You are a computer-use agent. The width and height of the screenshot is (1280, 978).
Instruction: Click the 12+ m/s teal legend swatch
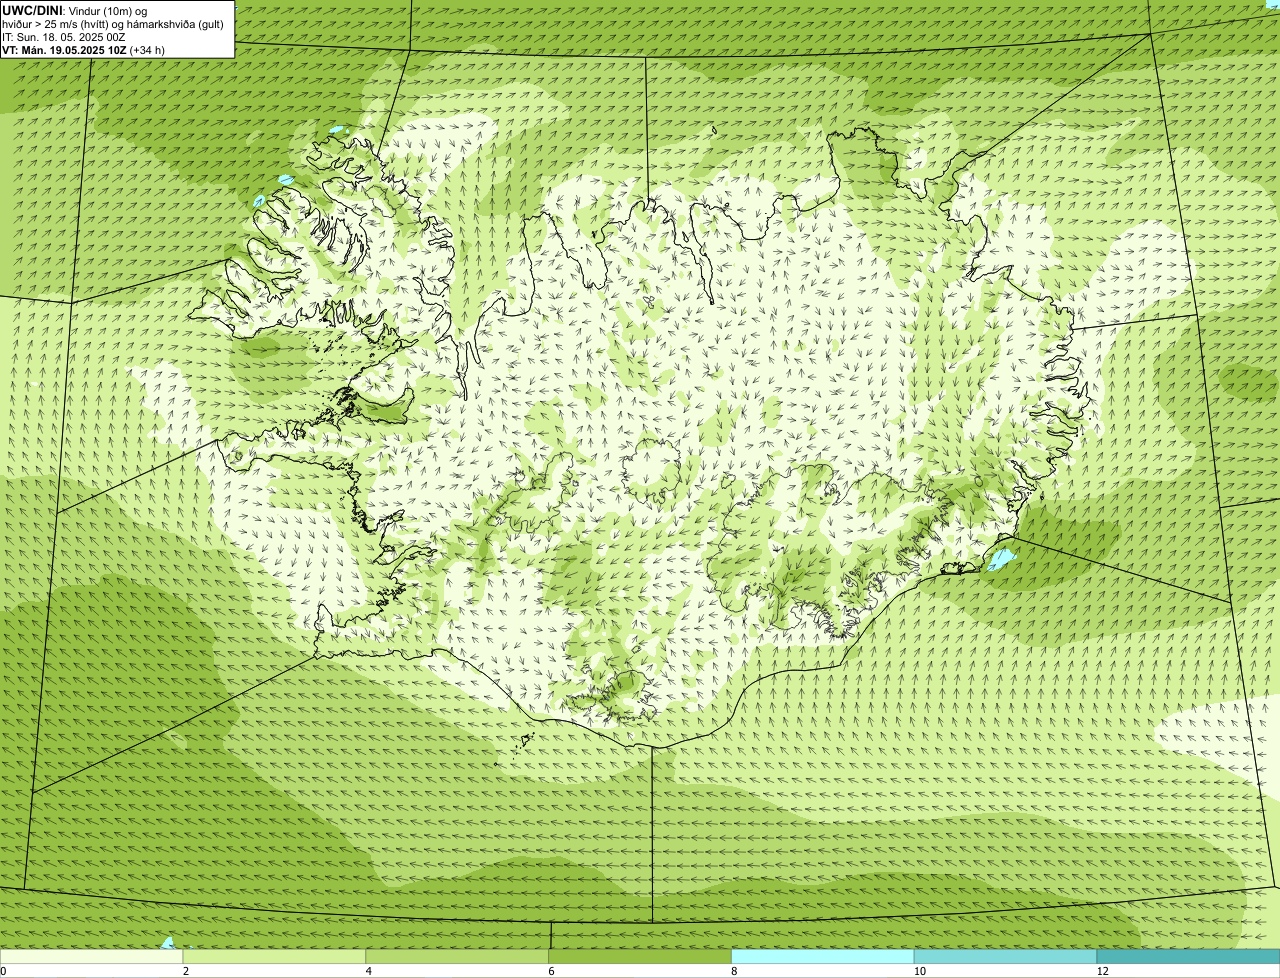[x=1188, y=956]
